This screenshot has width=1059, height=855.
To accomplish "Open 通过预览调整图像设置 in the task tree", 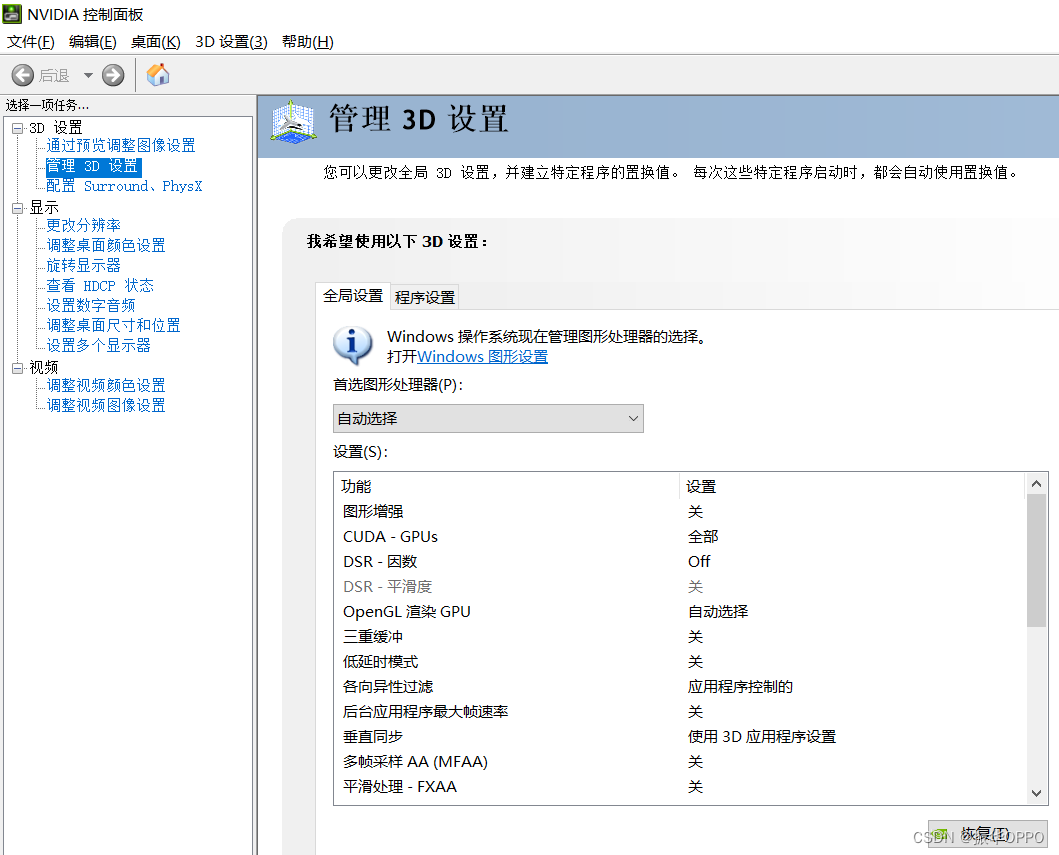I will click(121, 146).
